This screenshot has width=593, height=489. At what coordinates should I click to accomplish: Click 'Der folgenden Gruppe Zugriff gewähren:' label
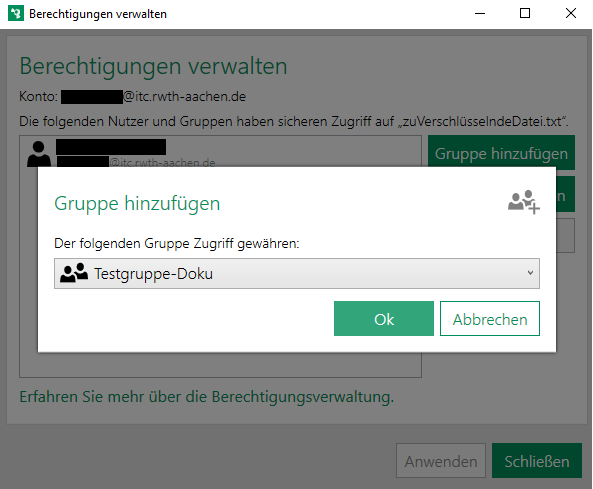pos(177,243)
